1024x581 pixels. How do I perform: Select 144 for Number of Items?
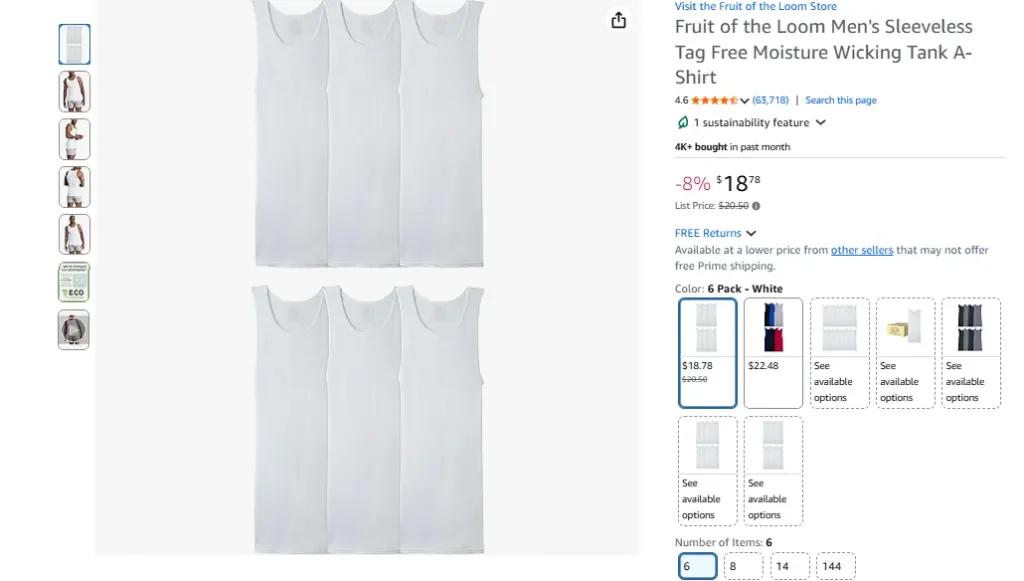coord(835,565)
